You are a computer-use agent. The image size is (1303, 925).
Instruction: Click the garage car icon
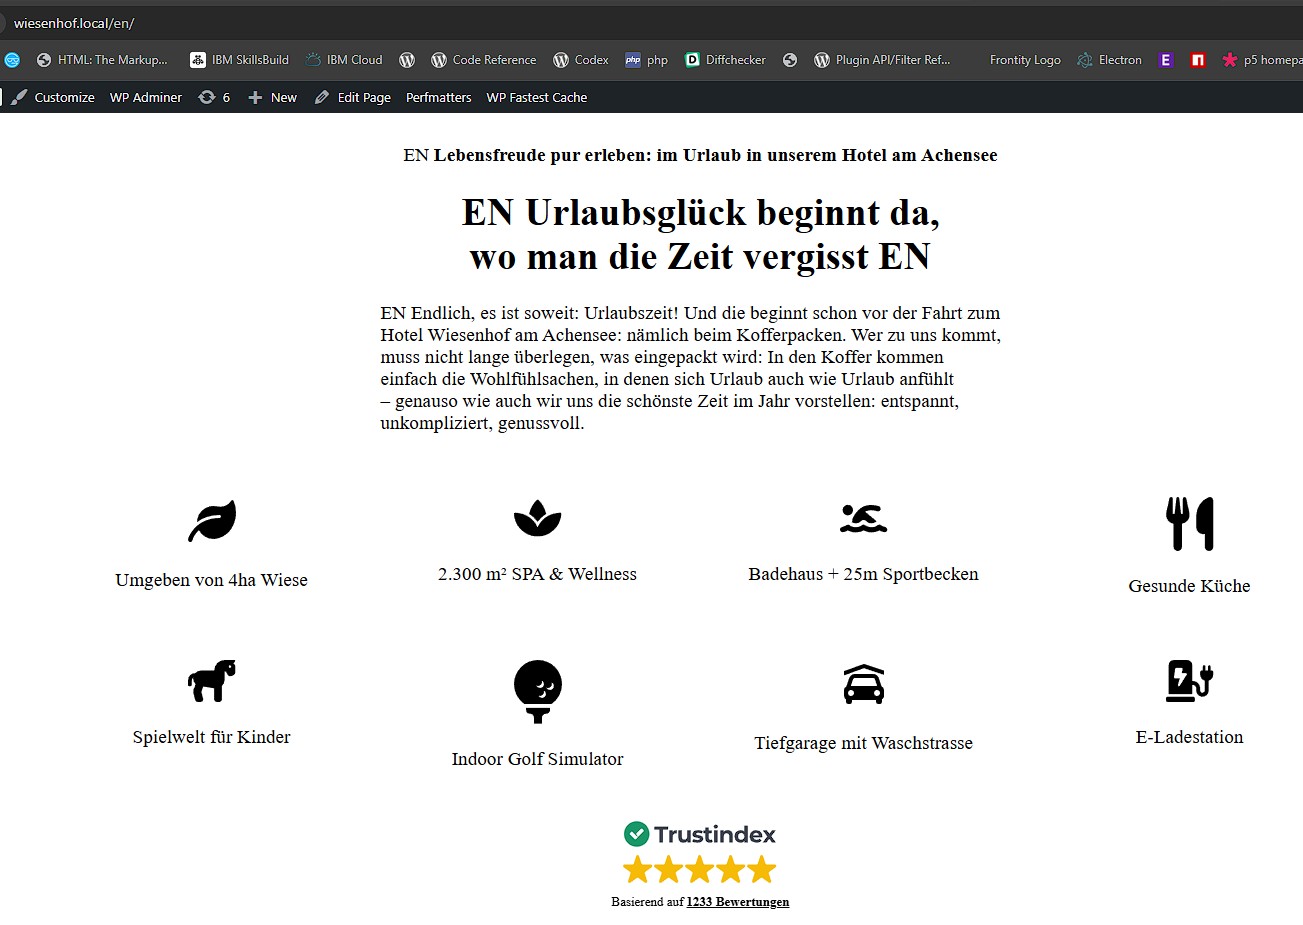[863, 684]
